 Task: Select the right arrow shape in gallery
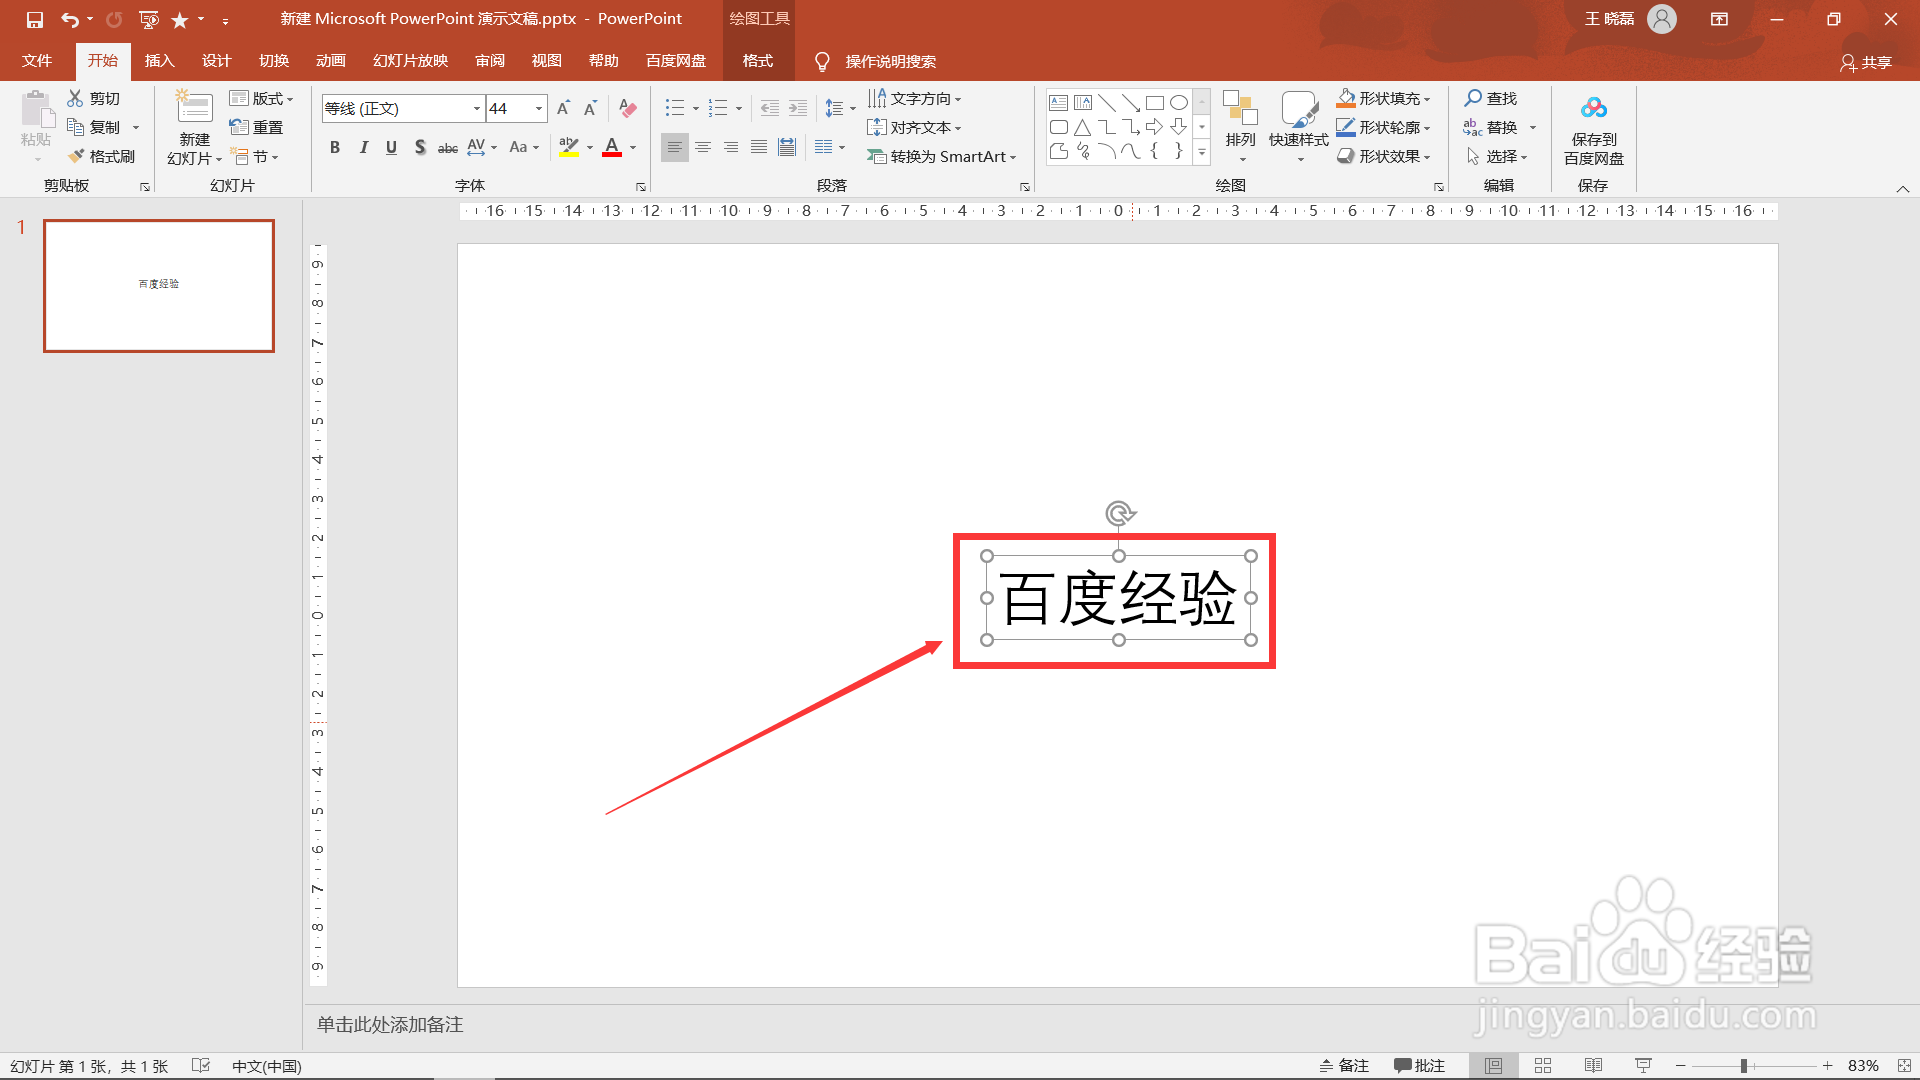[1154, 127]
